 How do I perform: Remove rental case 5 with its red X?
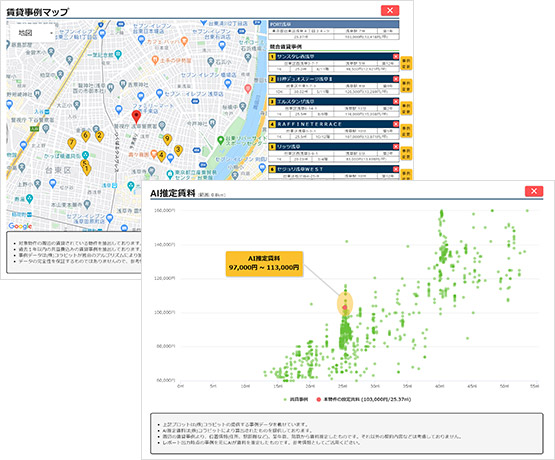click(x=396, y=146)
